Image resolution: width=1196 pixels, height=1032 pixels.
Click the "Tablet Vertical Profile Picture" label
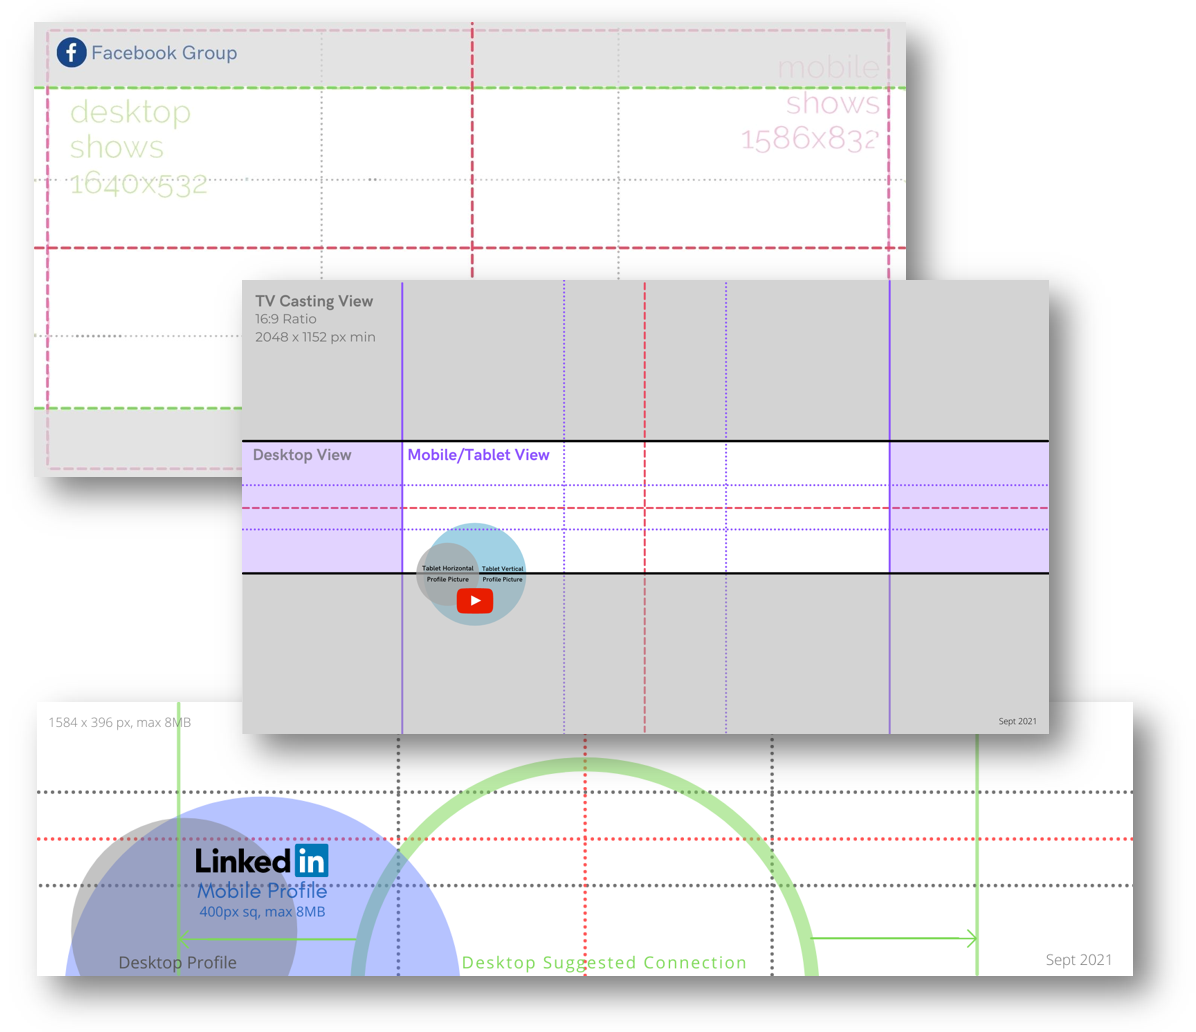click(503, 574)
